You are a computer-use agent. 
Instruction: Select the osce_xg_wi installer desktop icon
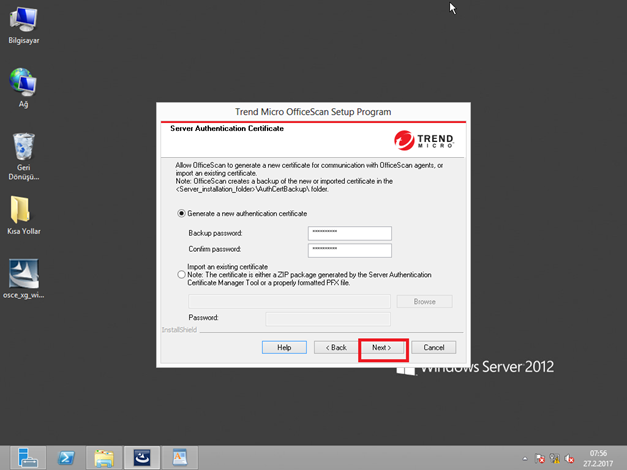[x=24, y=278]
